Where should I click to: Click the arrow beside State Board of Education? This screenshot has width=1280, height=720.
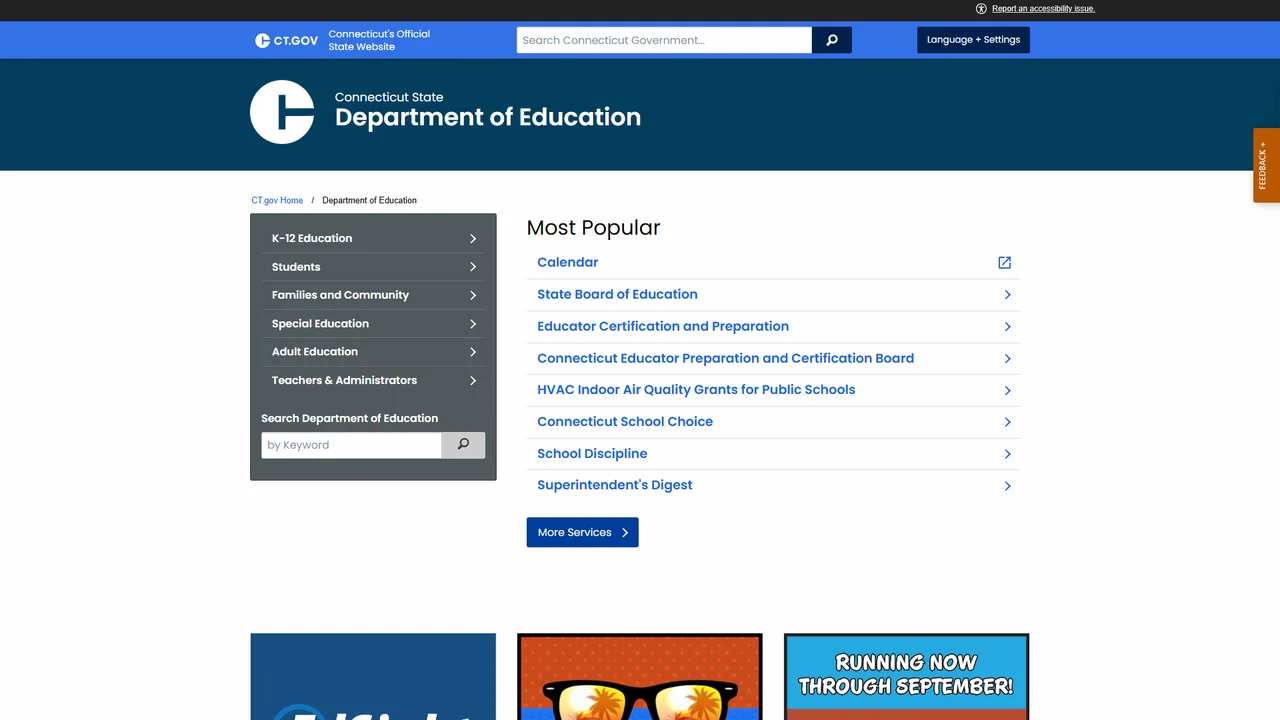coord(1007,295)
